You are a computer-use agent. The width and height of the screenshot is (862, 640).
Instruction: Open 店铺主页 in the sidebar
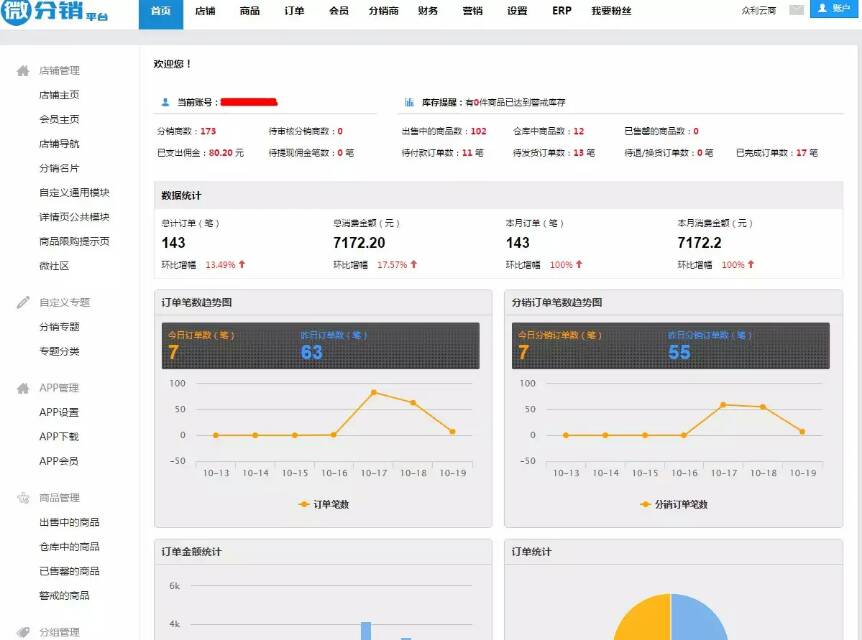[59, 95]
